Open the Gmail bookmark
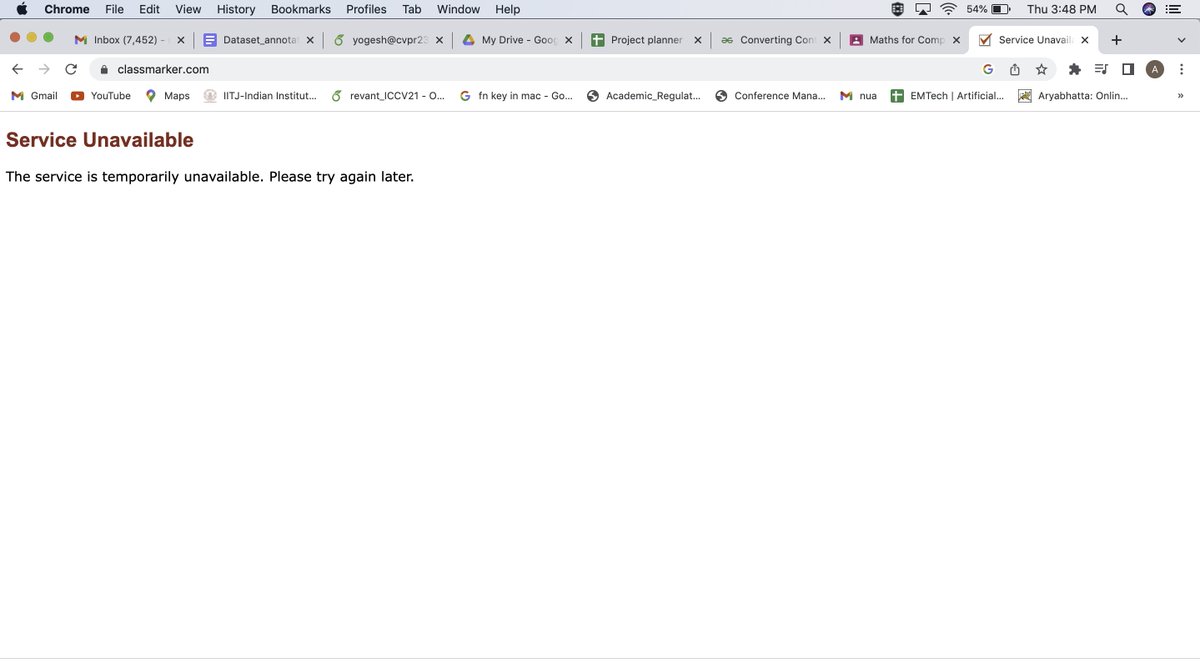The width and height of the screenshot is (1200, 663). pyautogui.click(x=34, y=96)
